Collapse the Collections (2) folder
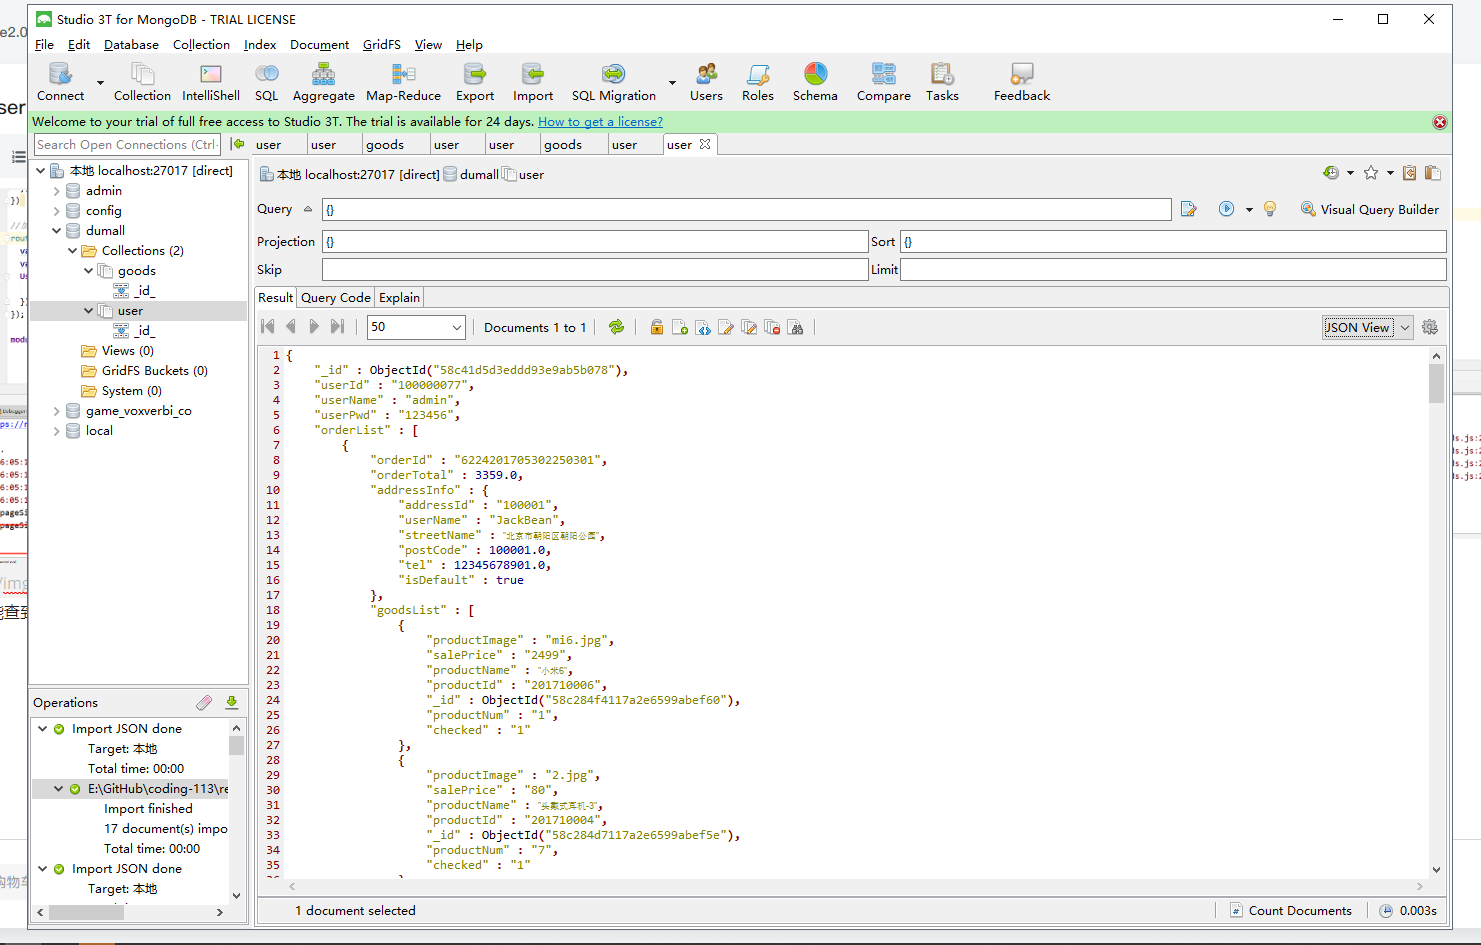Screen dimensions: 1481x945 point(73,251)
